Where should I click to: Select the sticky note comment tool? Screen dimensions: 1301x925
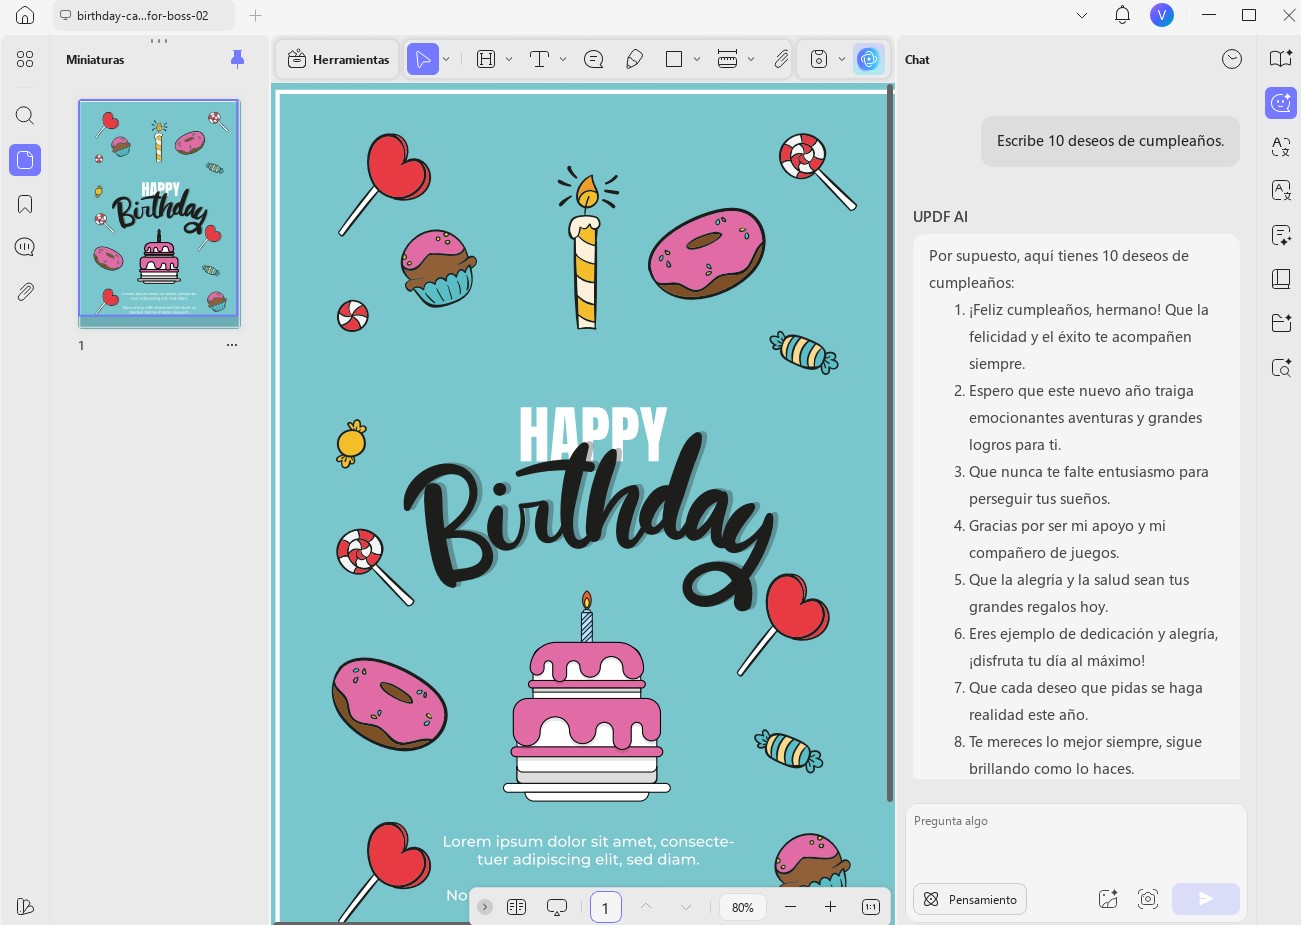[594, 60]
